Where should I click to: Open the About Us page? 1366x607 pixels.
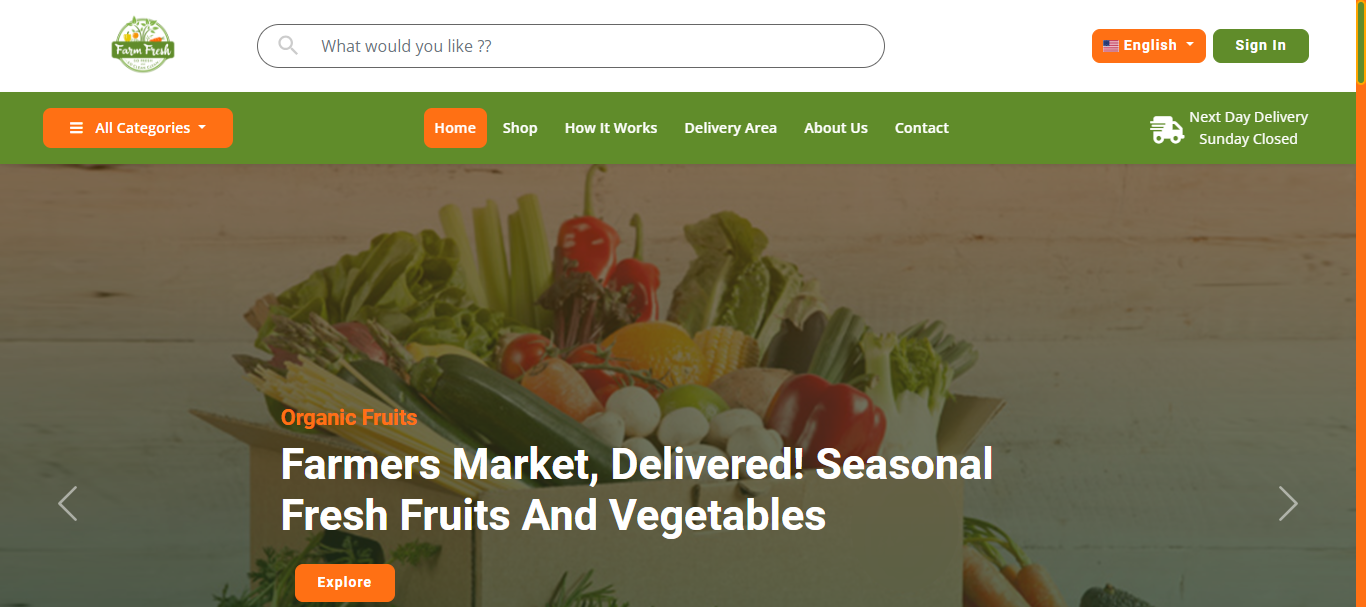(836, 128)
